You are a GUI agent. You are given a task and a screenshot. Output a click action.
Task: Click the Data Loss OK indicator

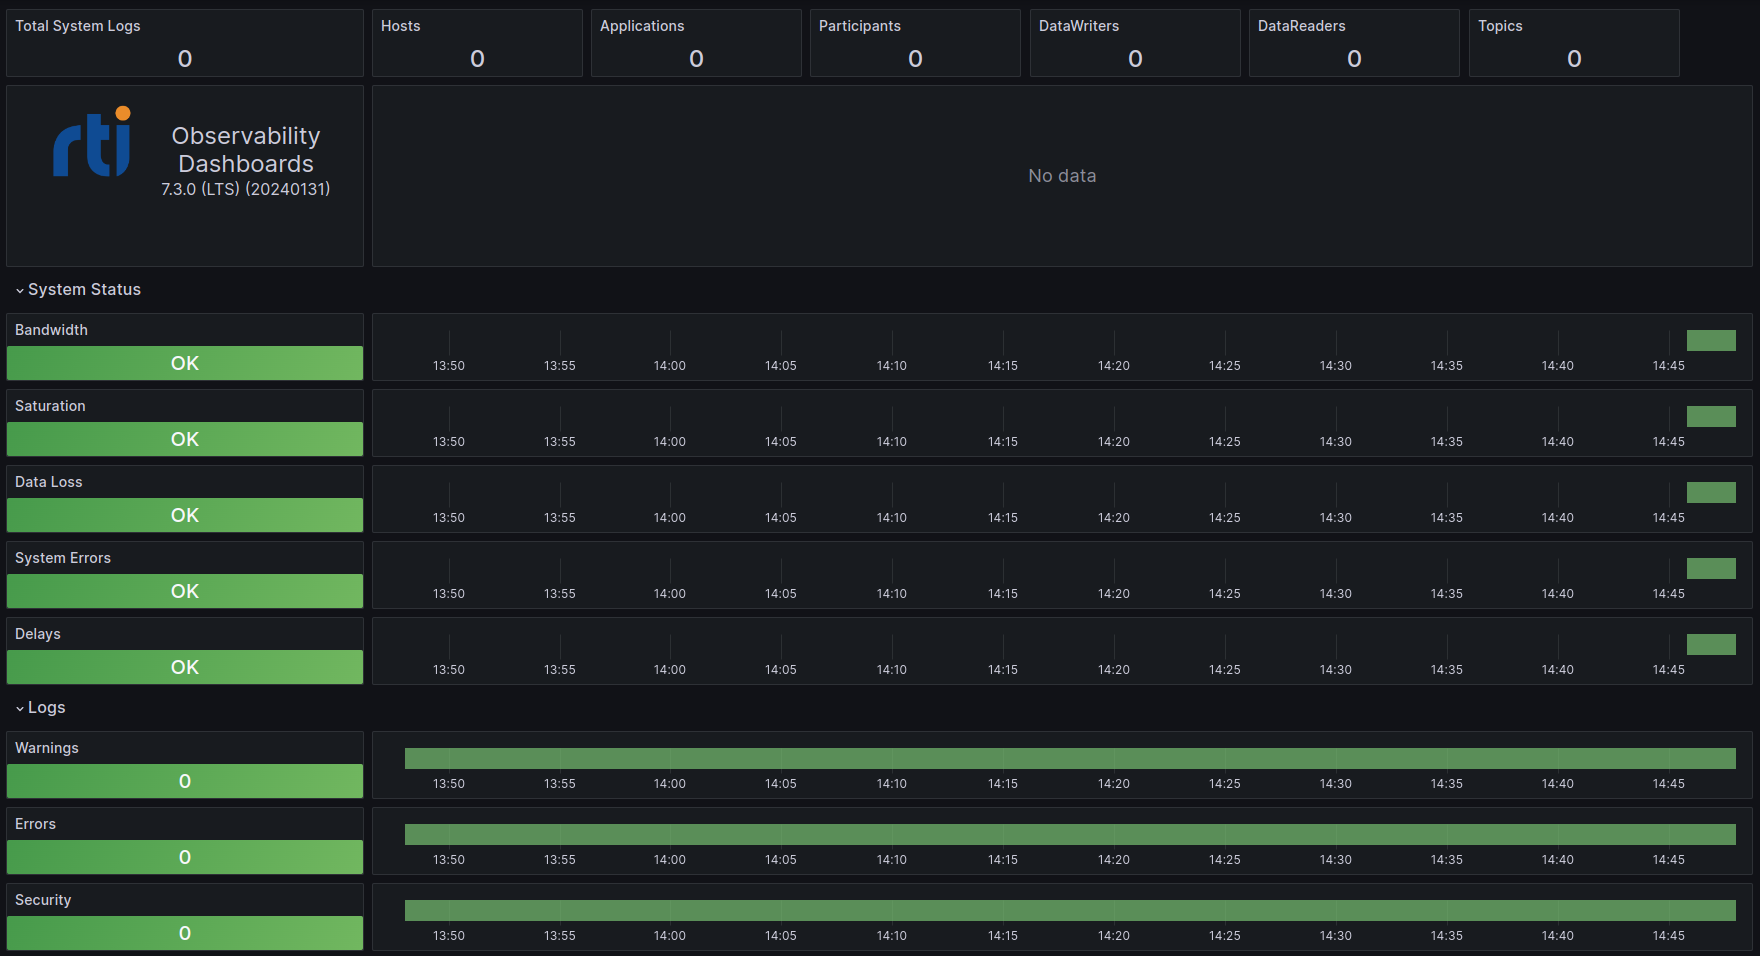coord(184,515)
